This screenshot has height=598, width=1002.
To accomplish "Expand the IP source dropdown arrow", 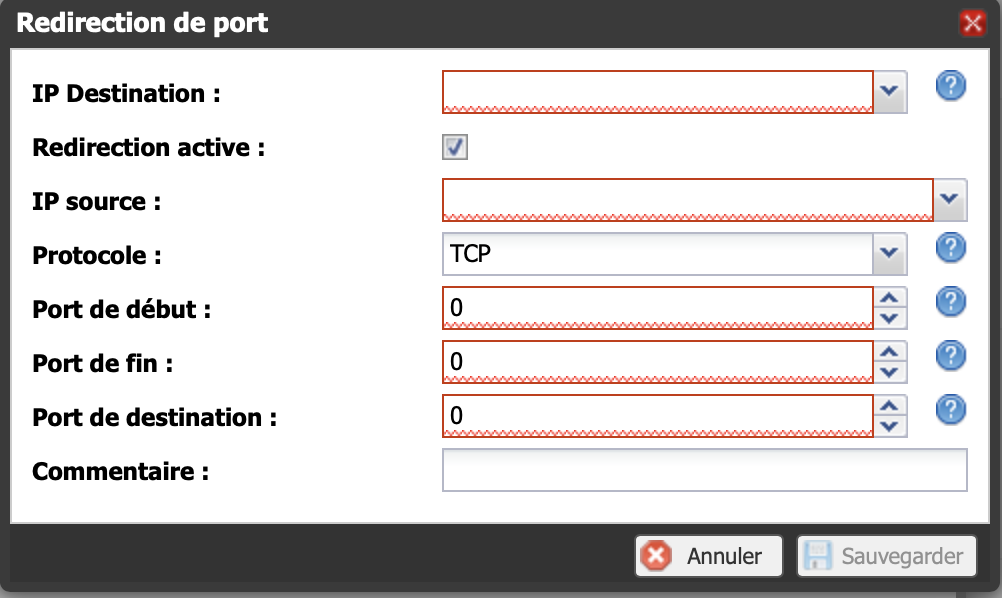I will 950,200.
